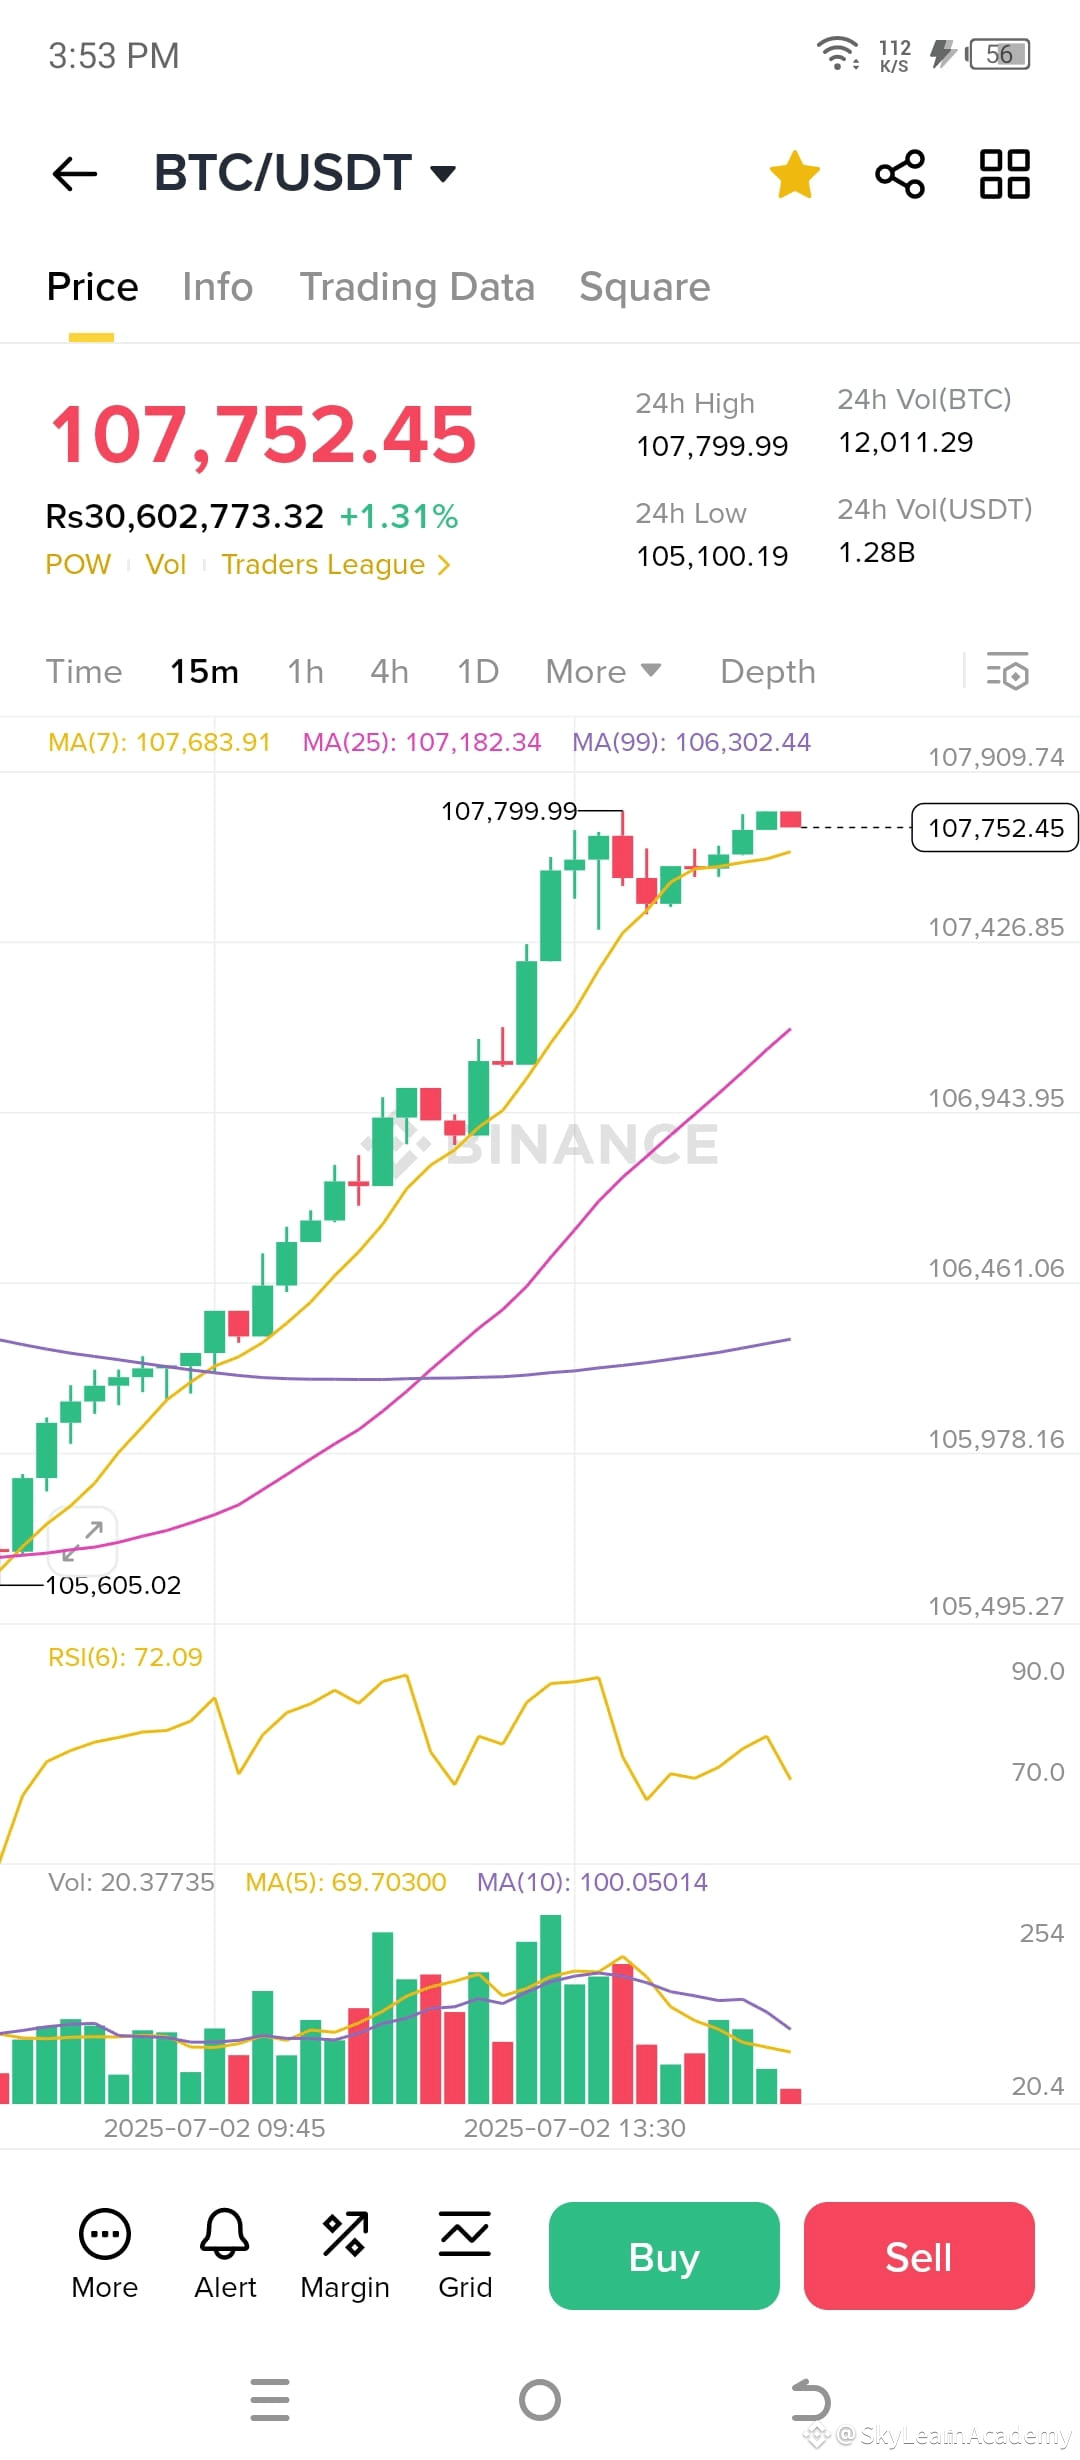The height and width of the screenshot is (2460, 1080).
Task: Tap Android recent apps menu icon
Action: [270, 2400]
